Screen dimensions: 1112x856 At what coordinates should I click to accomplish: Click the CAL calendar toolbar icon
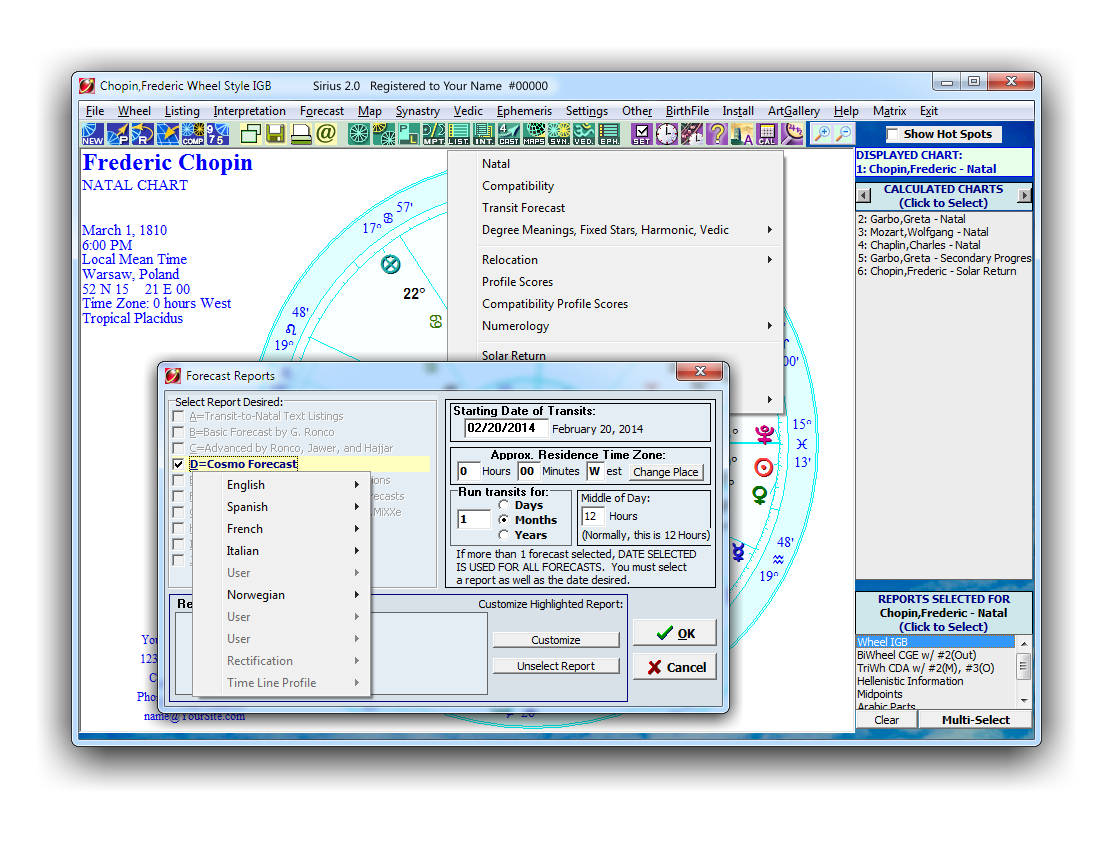click(767, 134)
